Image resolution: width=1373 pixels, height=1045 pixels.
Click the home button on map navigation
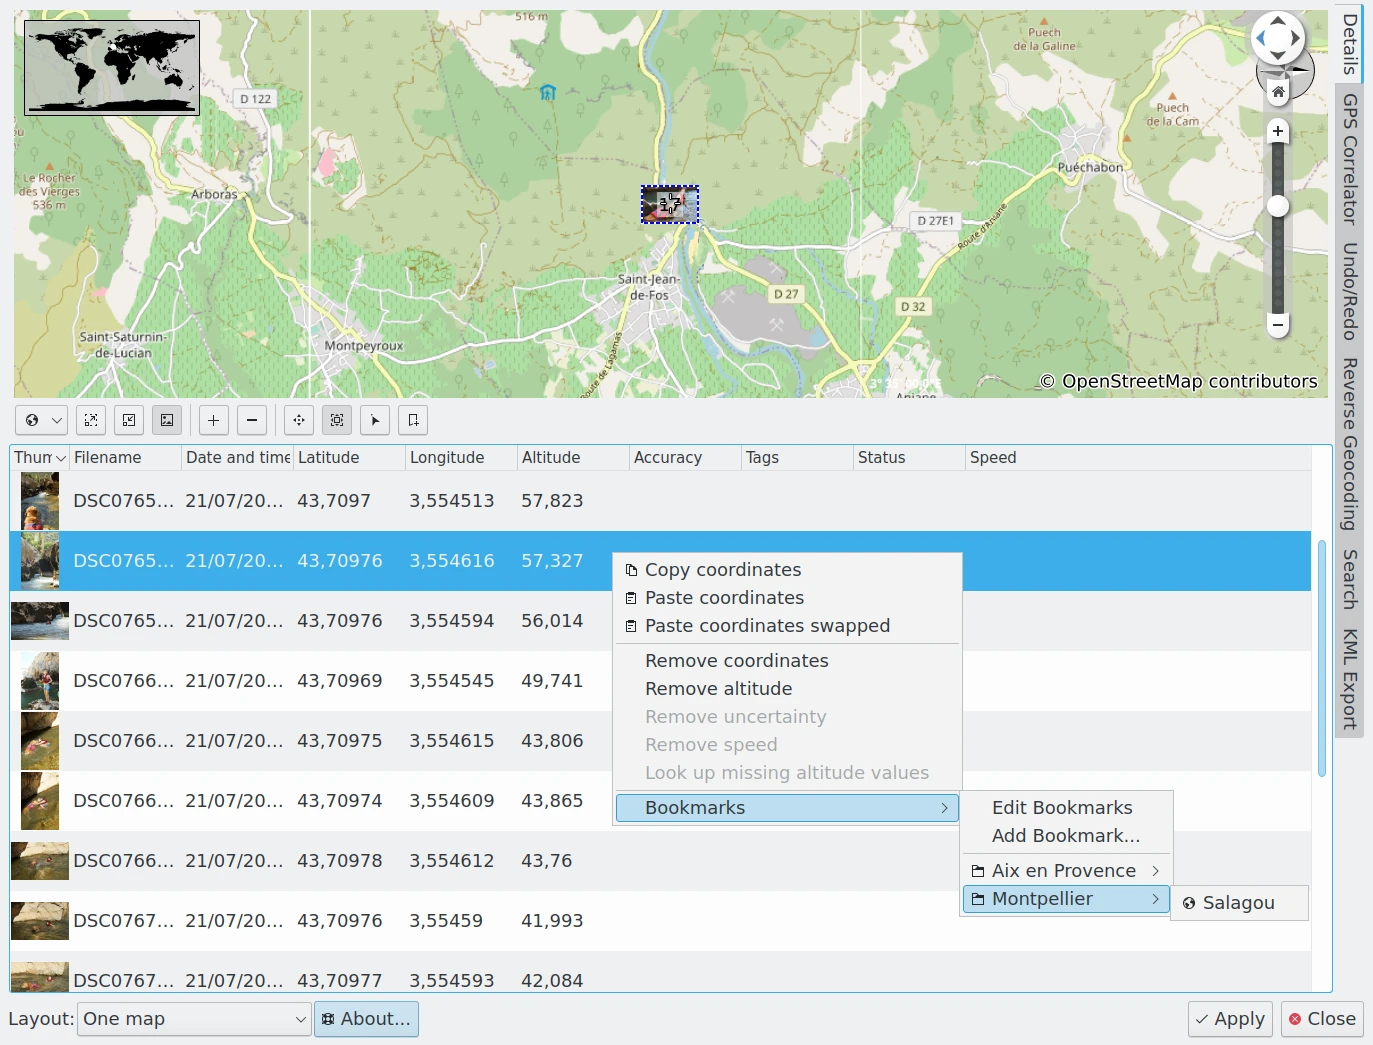(x=1278, y=92)
